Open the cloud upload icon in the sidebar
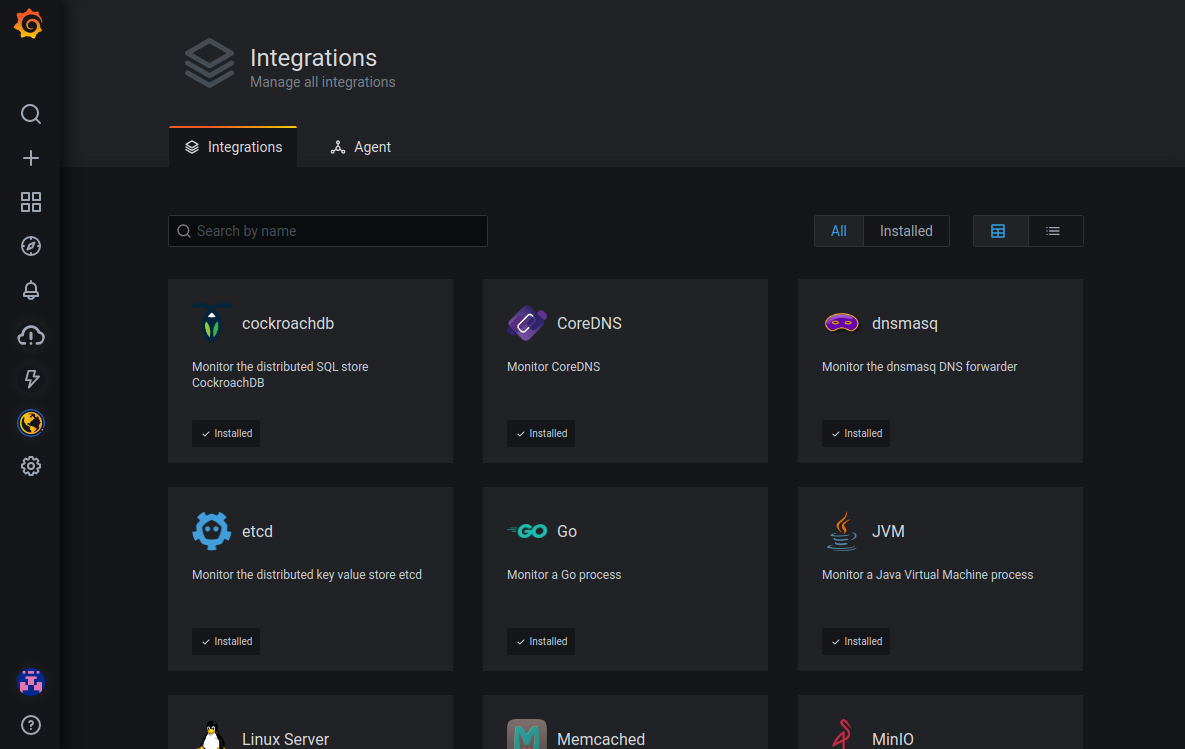Image resolution: width=1185 pixels, height=749 pixels. click(x=31, y=335)
